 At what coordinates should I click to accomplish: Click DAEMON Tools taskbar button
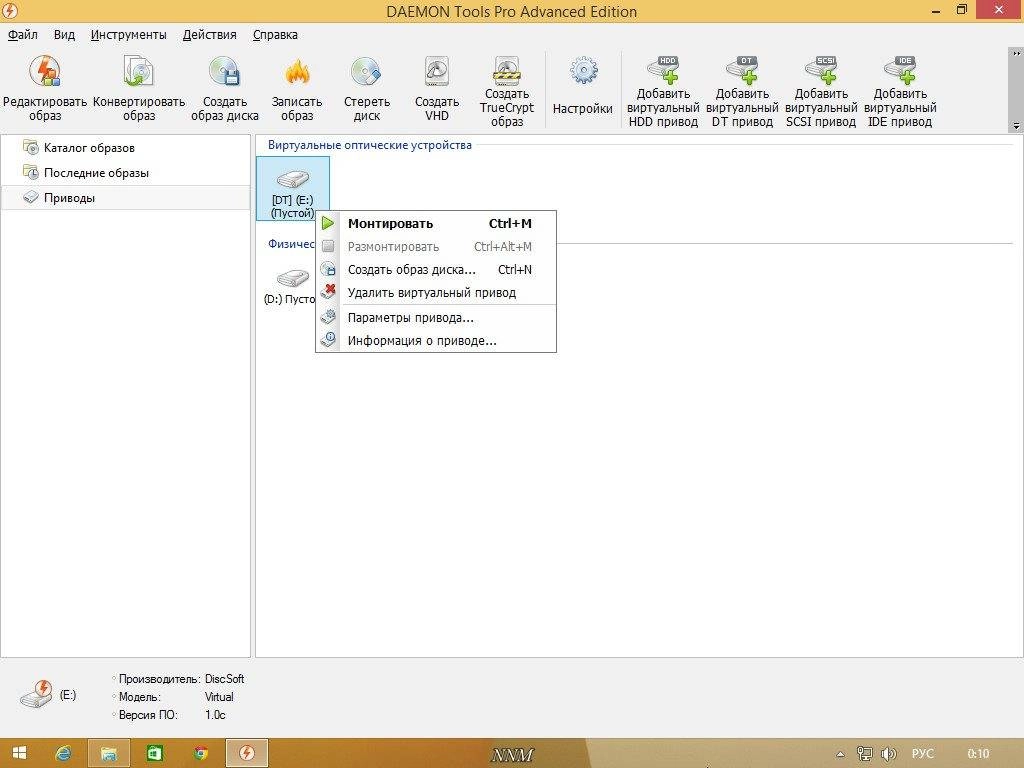coord(247,753)
